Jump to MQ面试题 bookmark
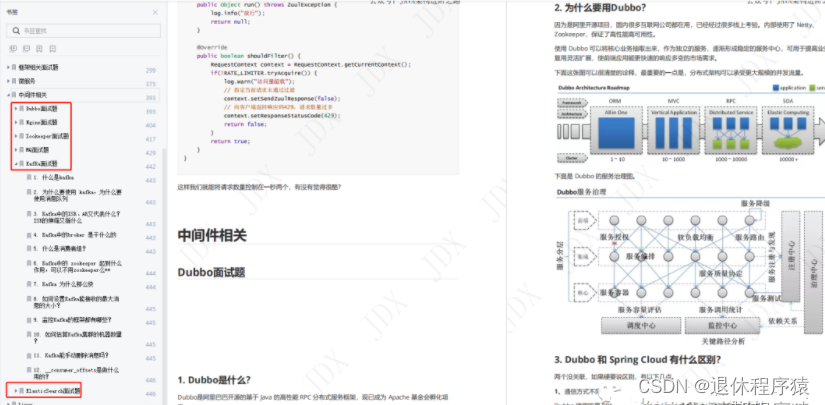This screenshot has height=405, width=825. point(37,149)
